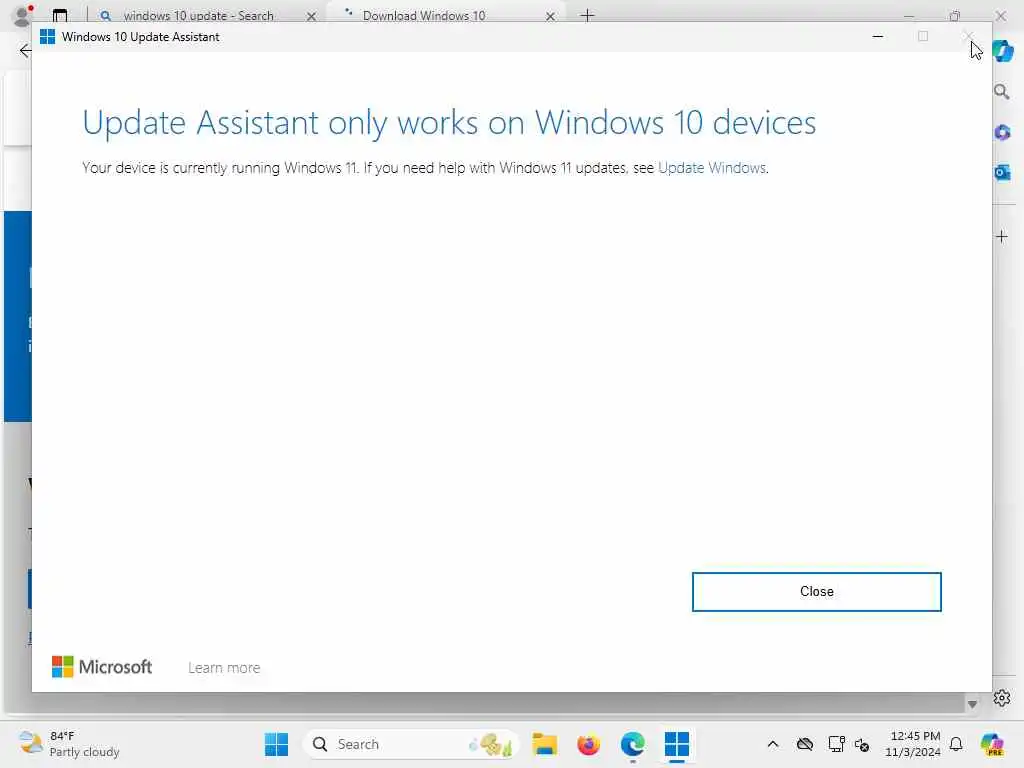Go back in the Edge browser
This screenshot has height=768, width=1024.
[25, 51]
